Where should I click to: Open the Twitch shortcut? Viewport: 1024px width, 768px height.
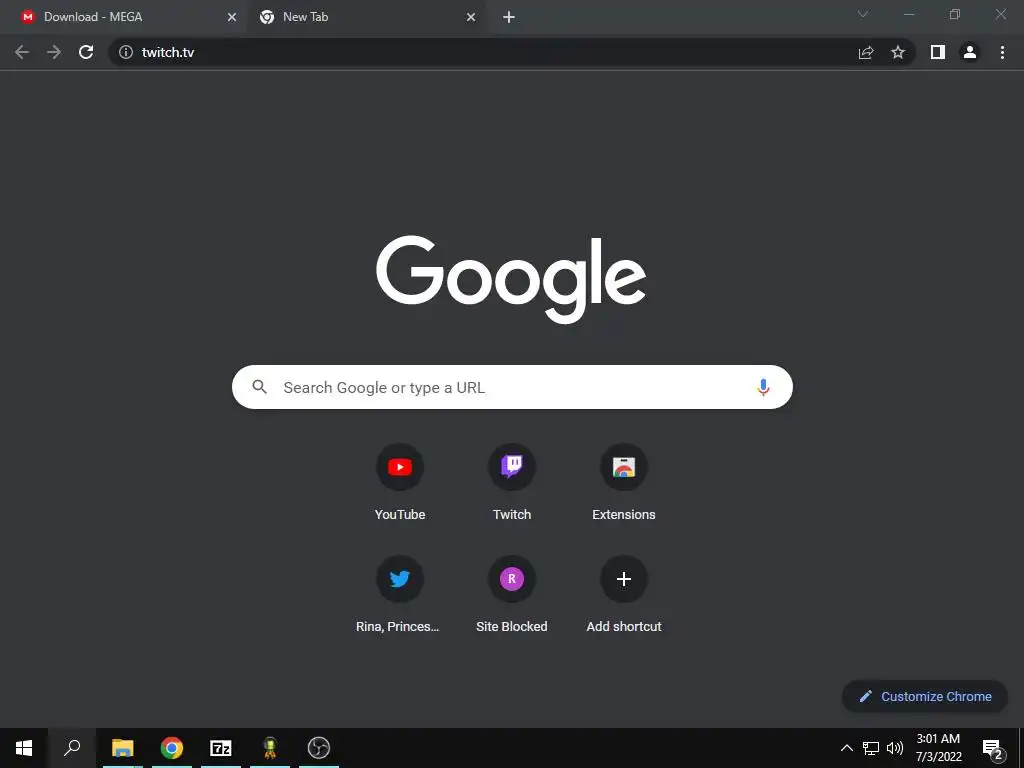(x=512, y=483)
